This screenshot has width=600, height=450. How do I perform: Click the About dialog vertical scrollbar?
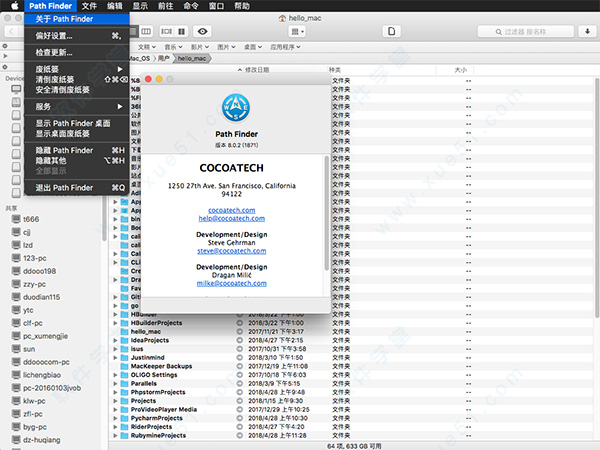326,213
